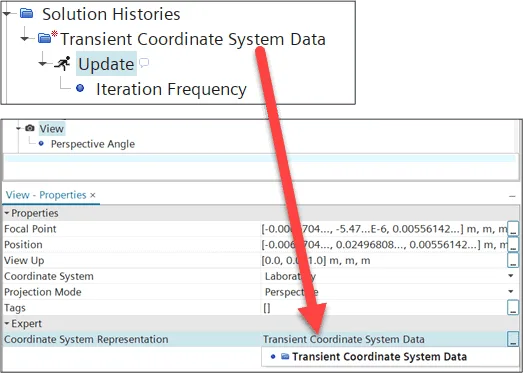The image size is (523, 373).
Task: Select Transient Coordinate System Data tree item
Action: point(193,39)
